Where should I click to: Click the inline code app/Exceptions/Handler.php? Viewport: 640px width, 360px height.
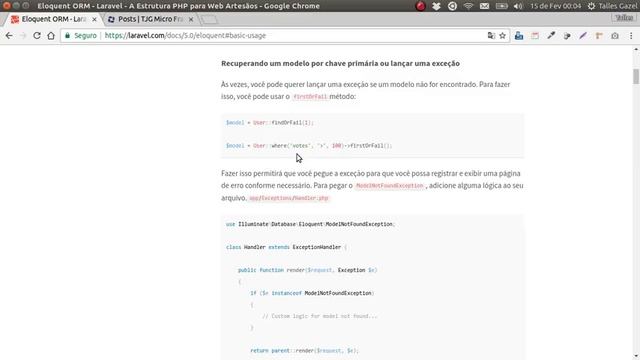tap(289, 198)
